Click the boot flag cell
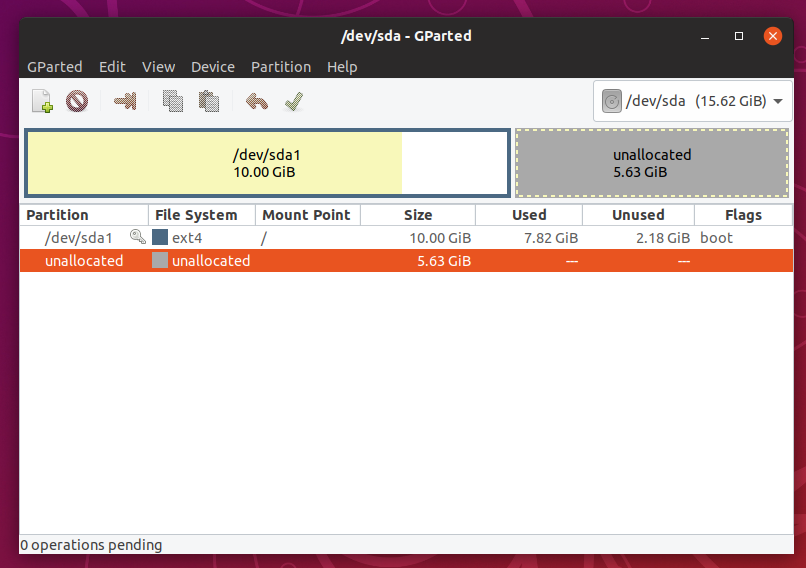The height and width of the screenshot is (568, 806). click(716, 237)
